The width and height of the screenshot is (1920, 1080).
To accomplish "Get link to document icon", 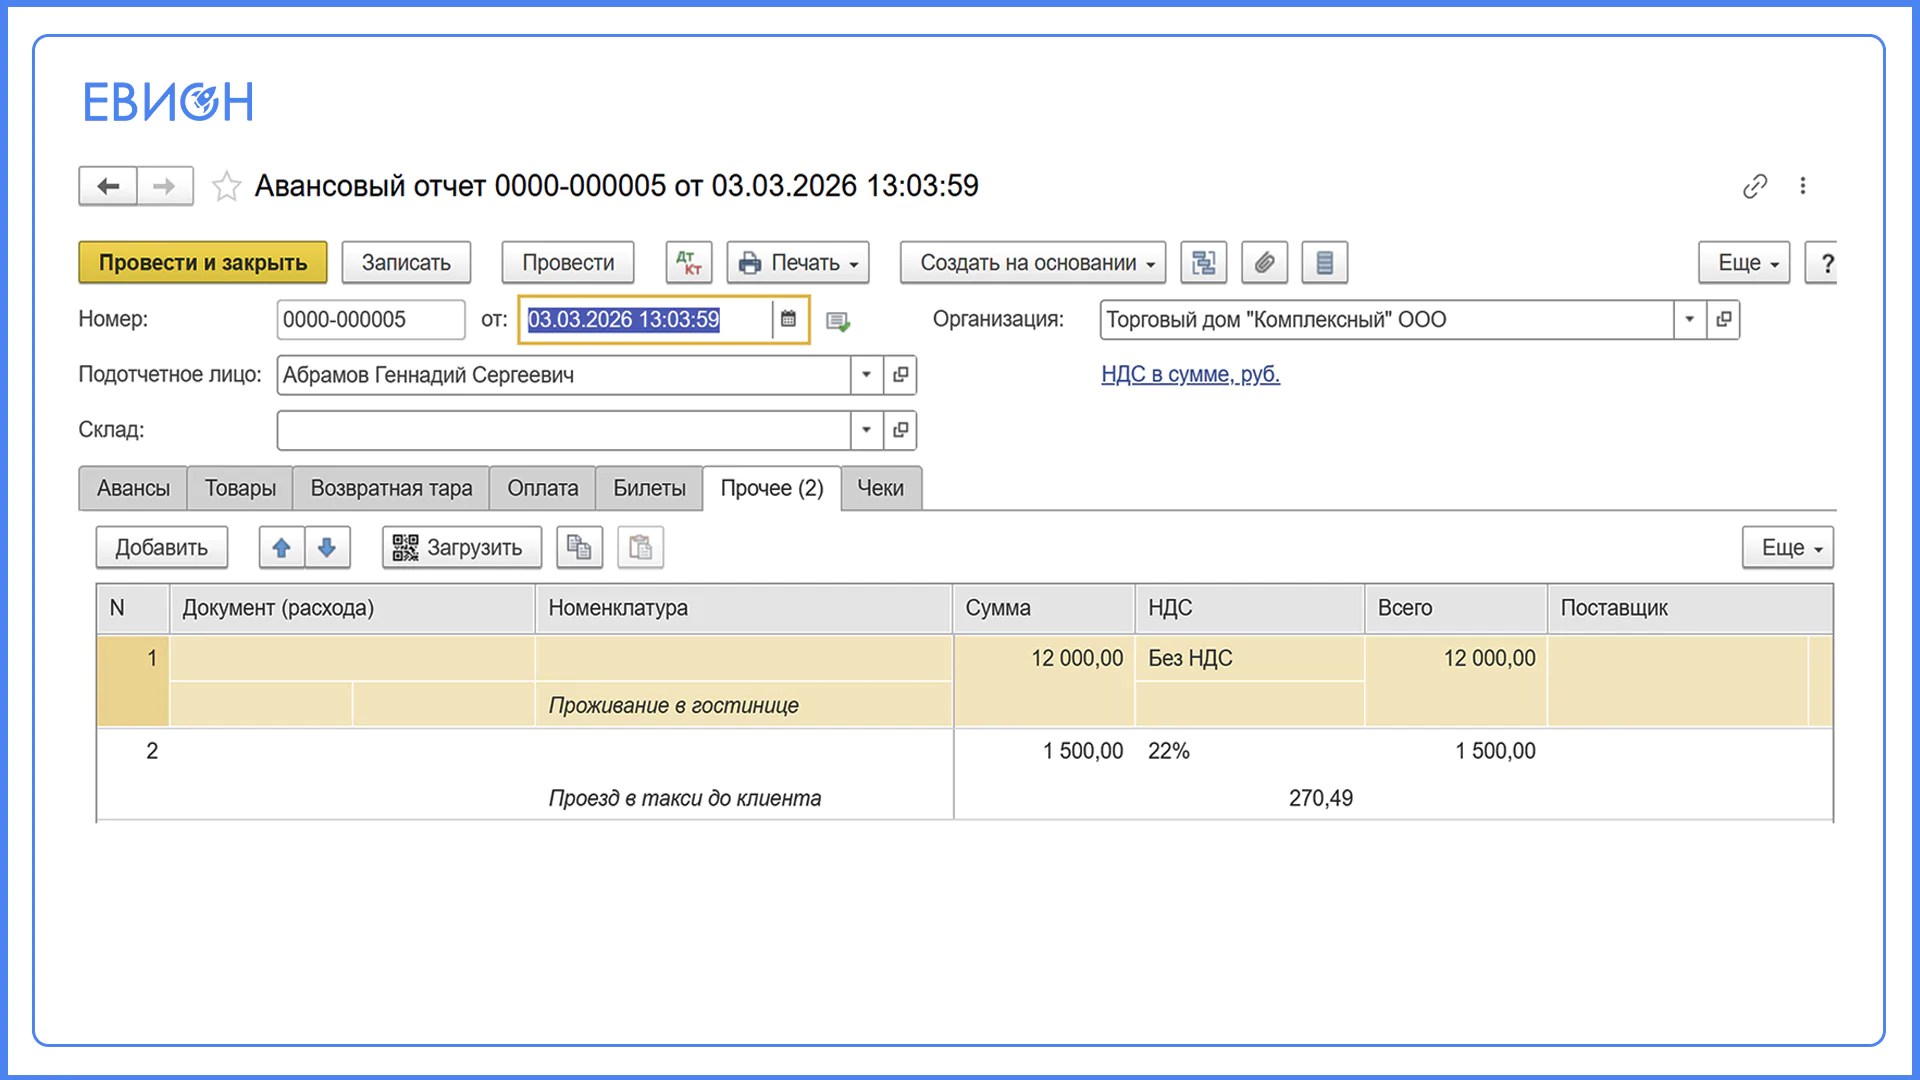I will click(x=1755, y=186).
